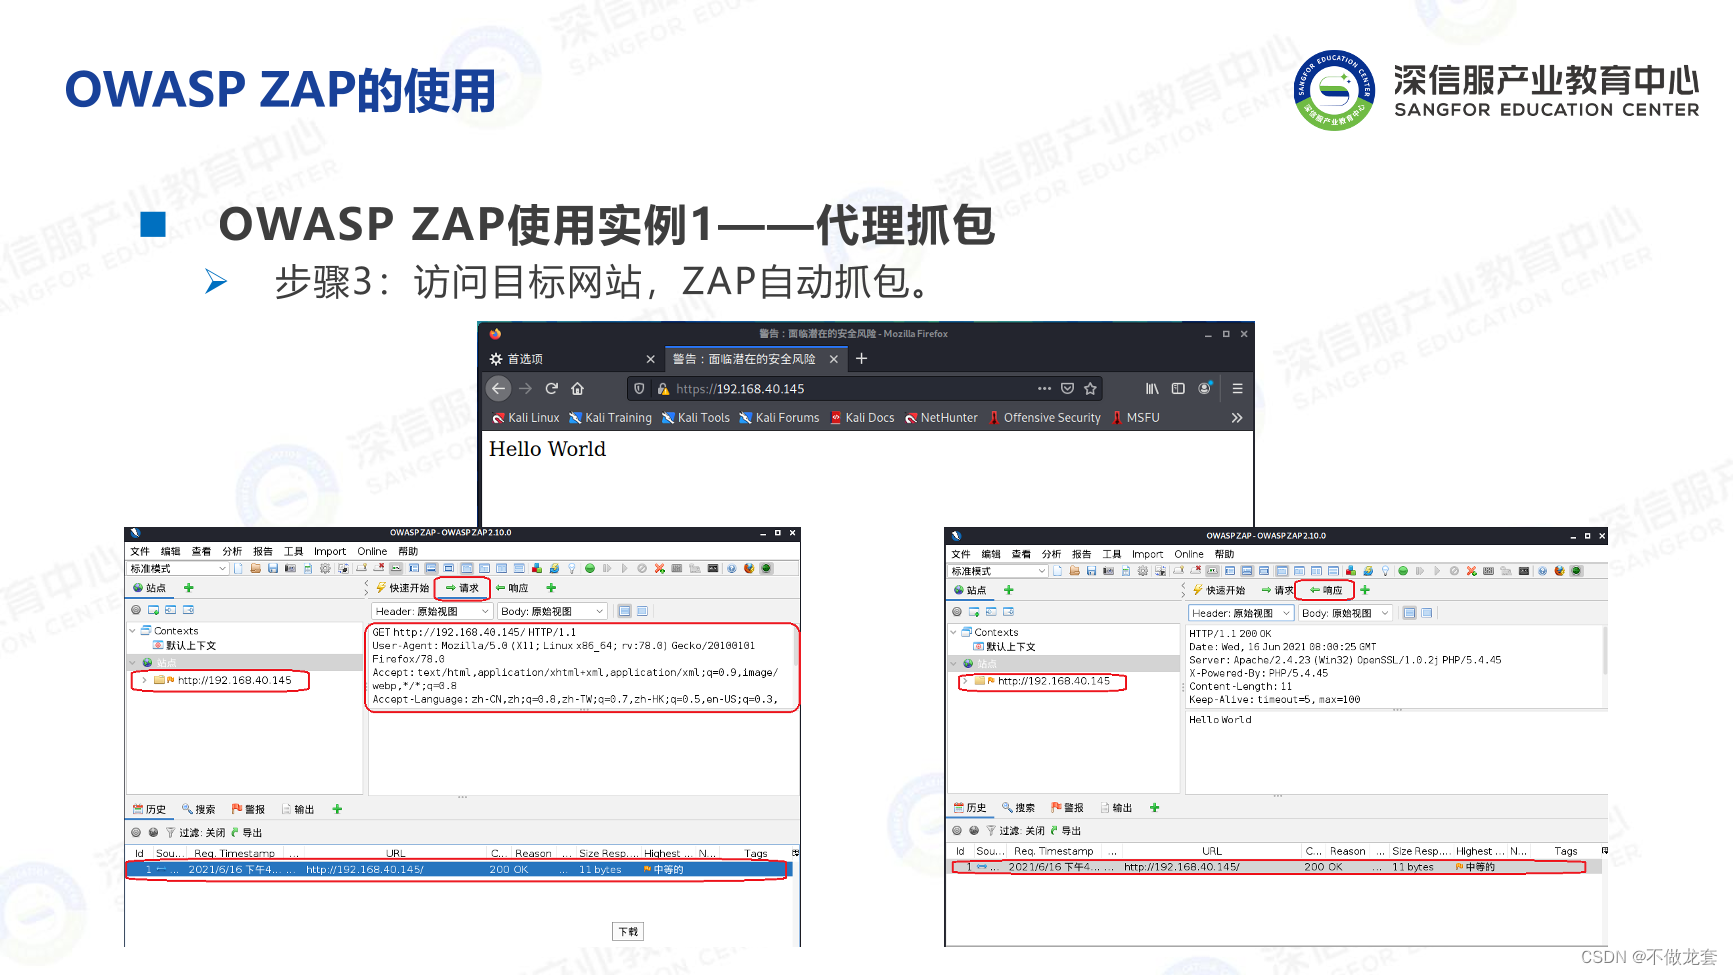
Task: Select the history row in right ZAP table
Action: click(x=1275, y=867)
